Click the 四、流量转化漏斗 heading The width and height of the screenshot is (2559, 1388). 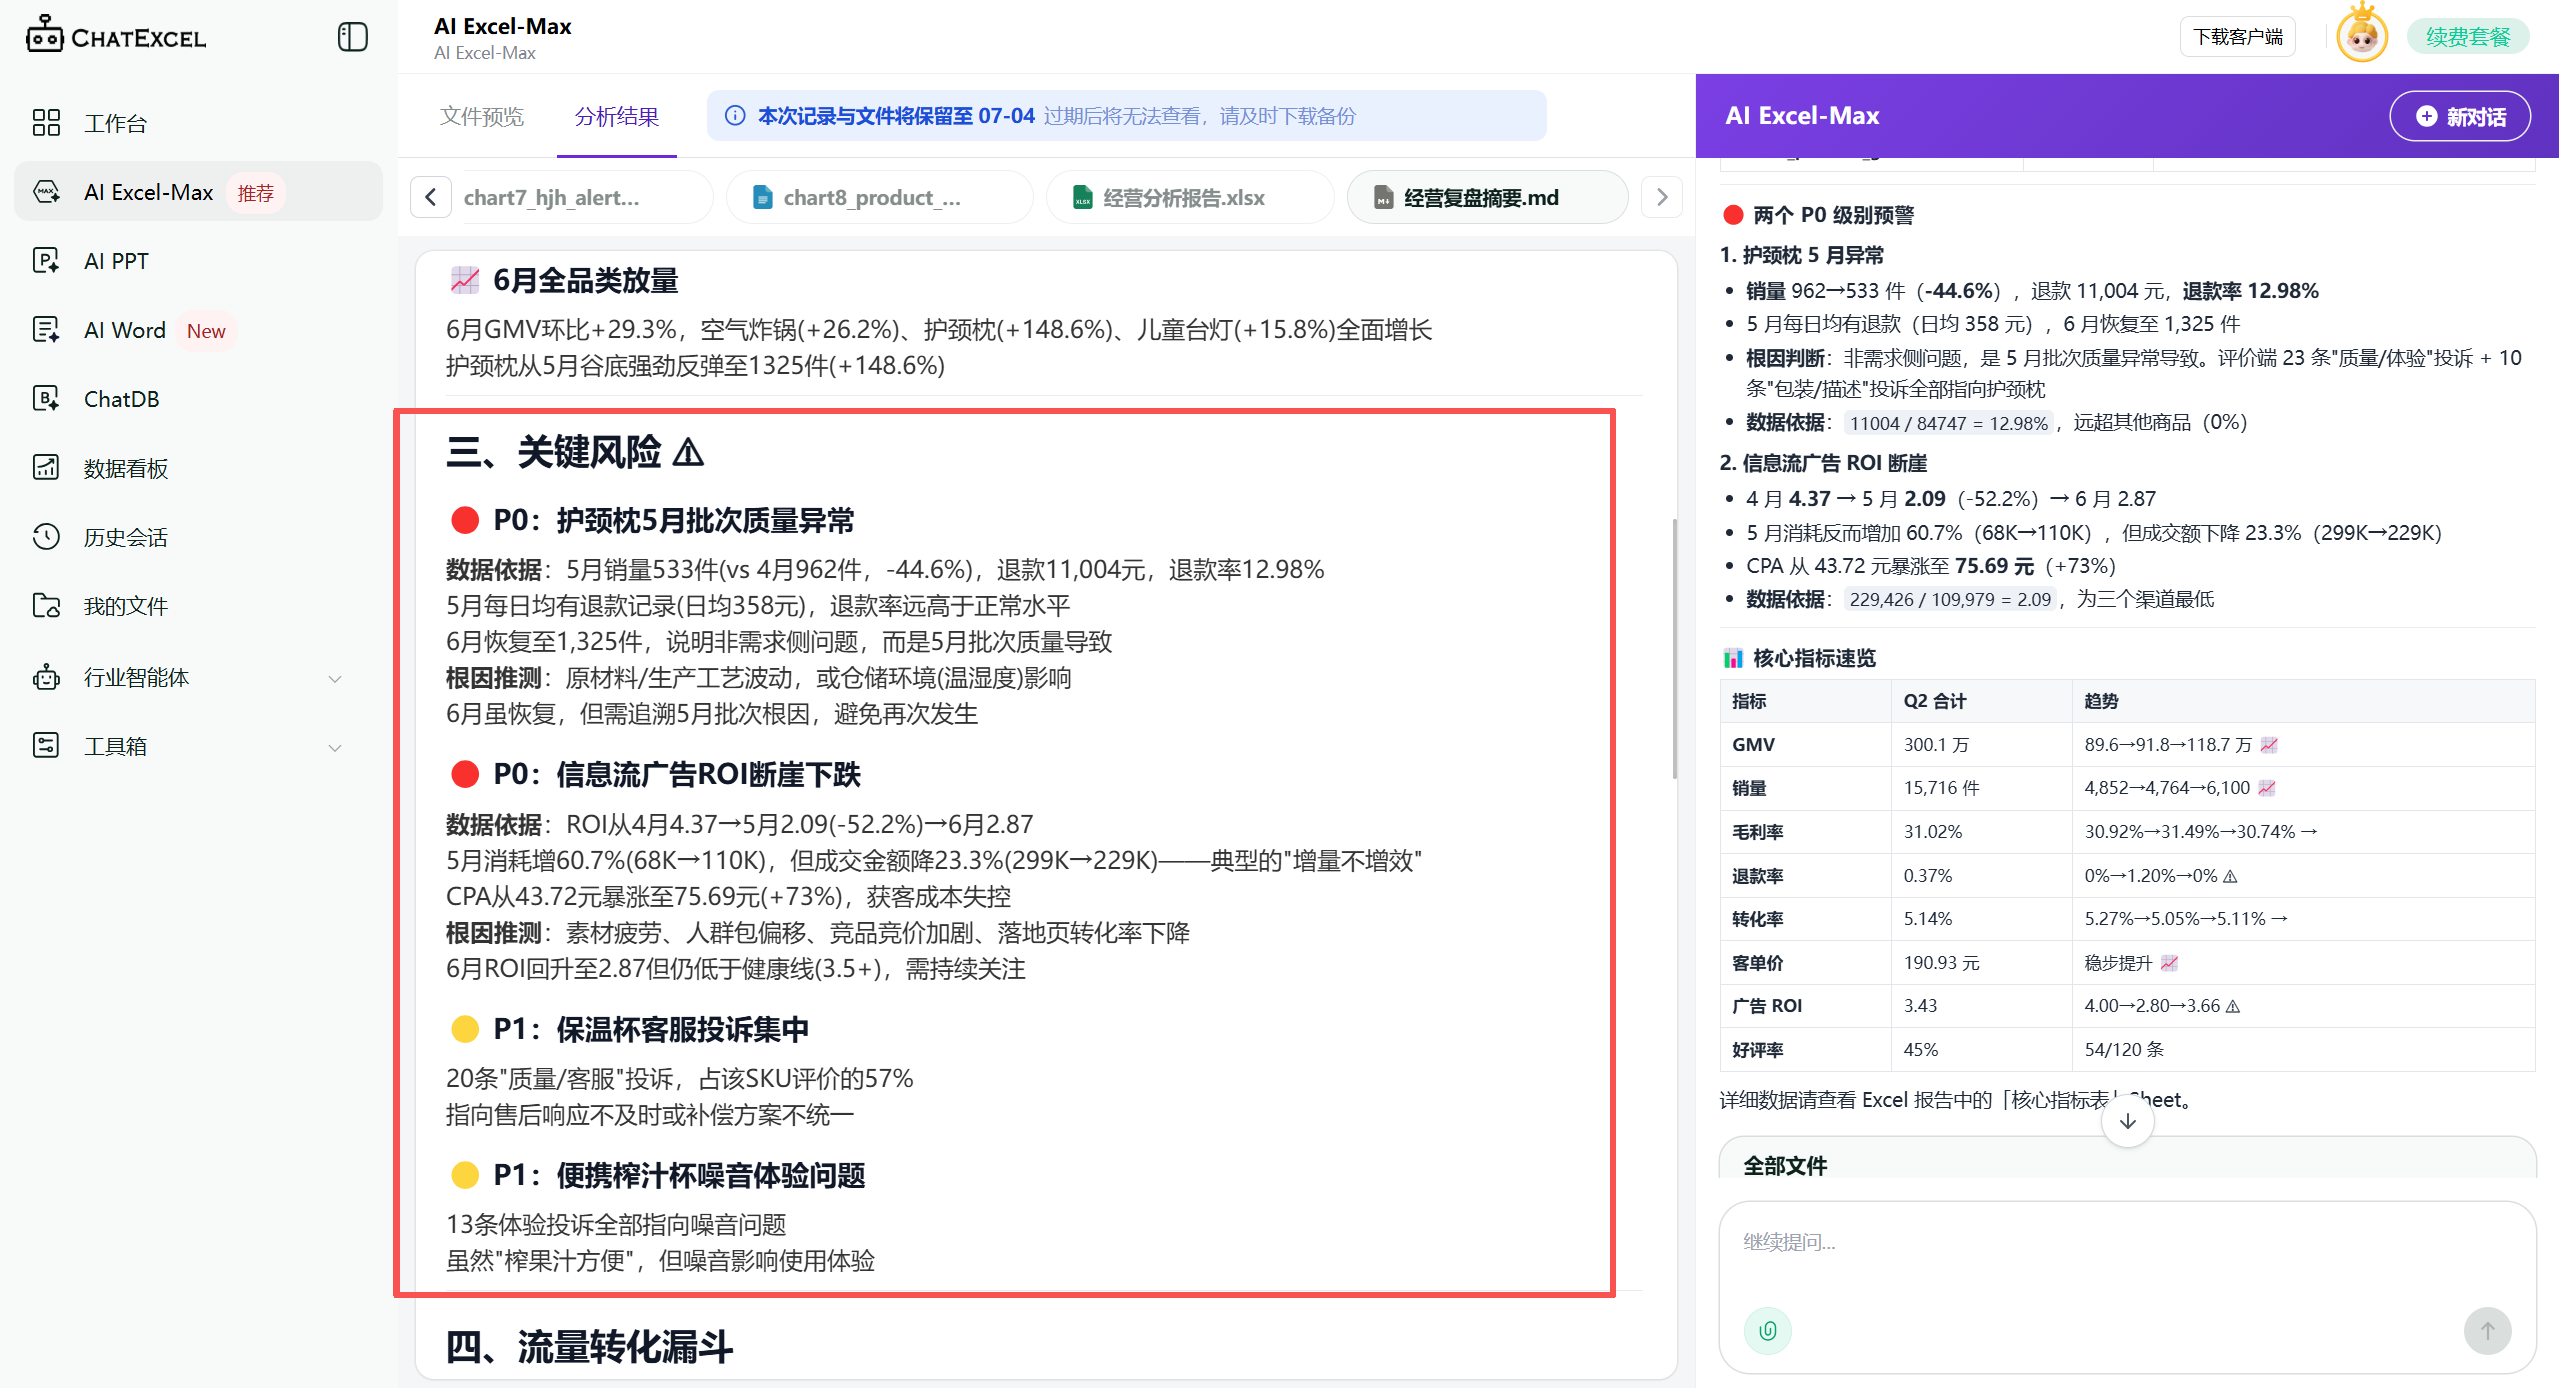589,1347
